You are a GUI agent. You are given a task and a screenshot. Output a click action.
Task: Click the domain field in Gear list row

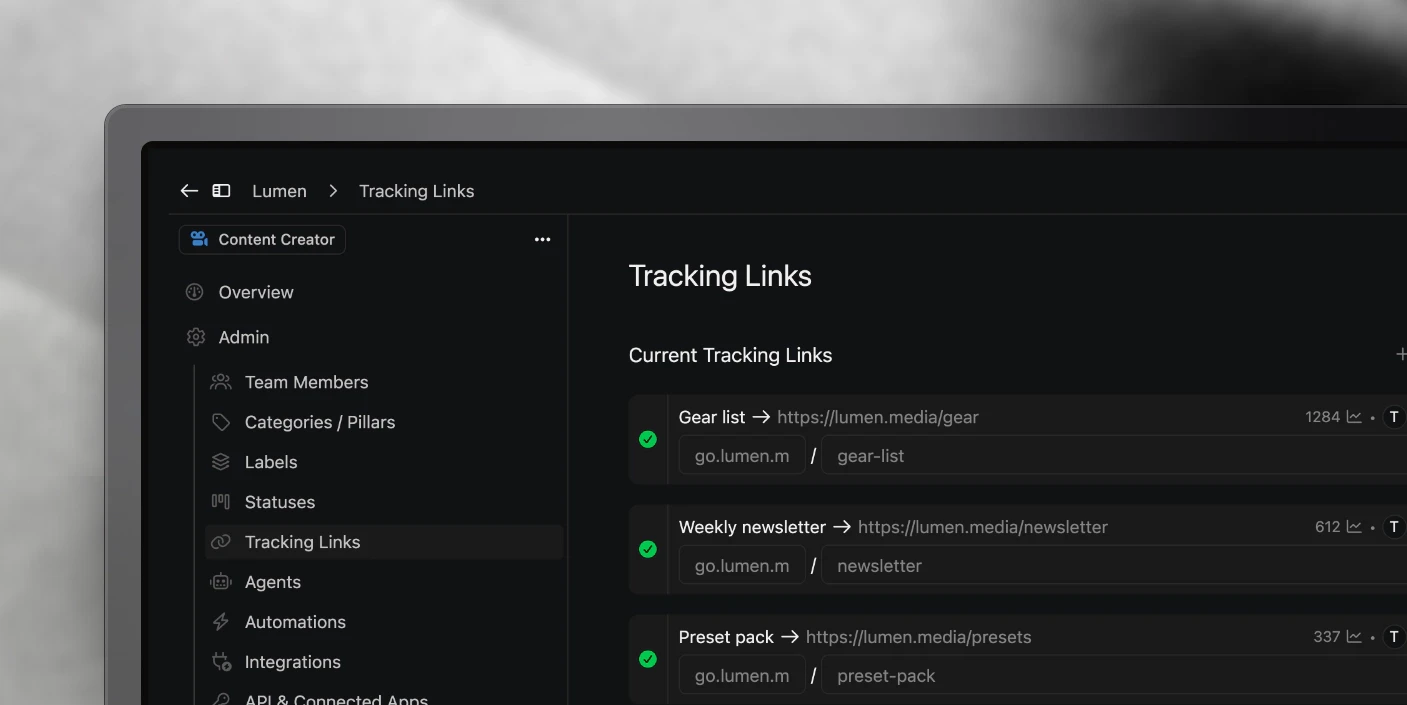(x=742, y=456)
